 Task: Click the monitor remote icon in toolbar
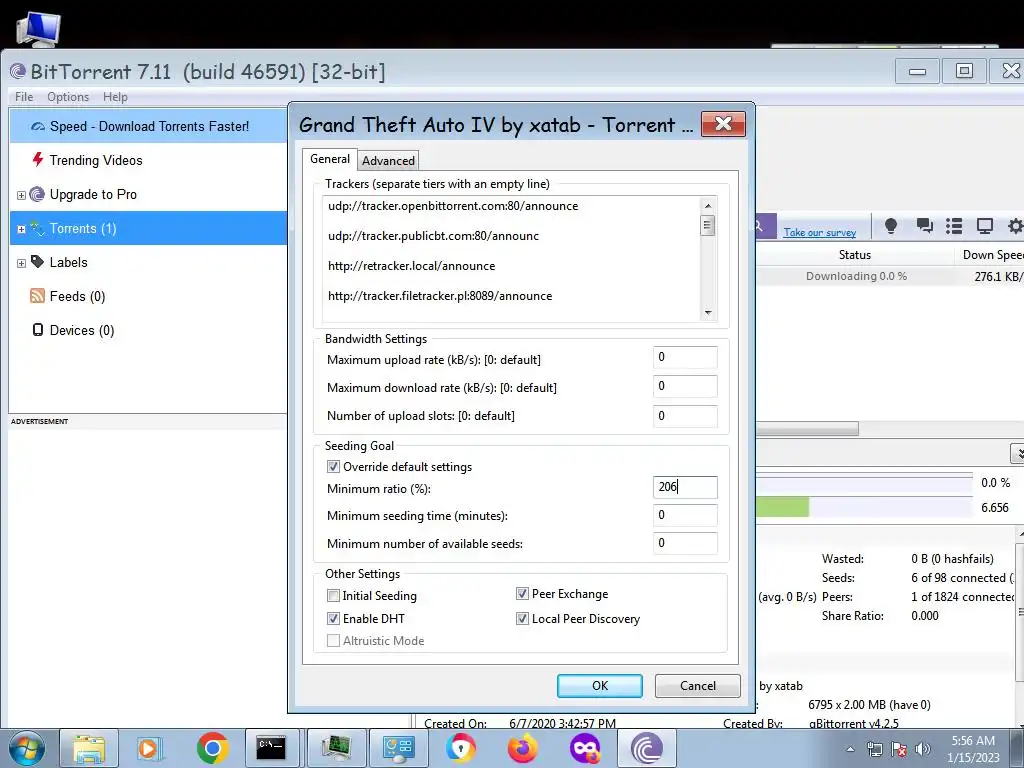click(984, 226)
